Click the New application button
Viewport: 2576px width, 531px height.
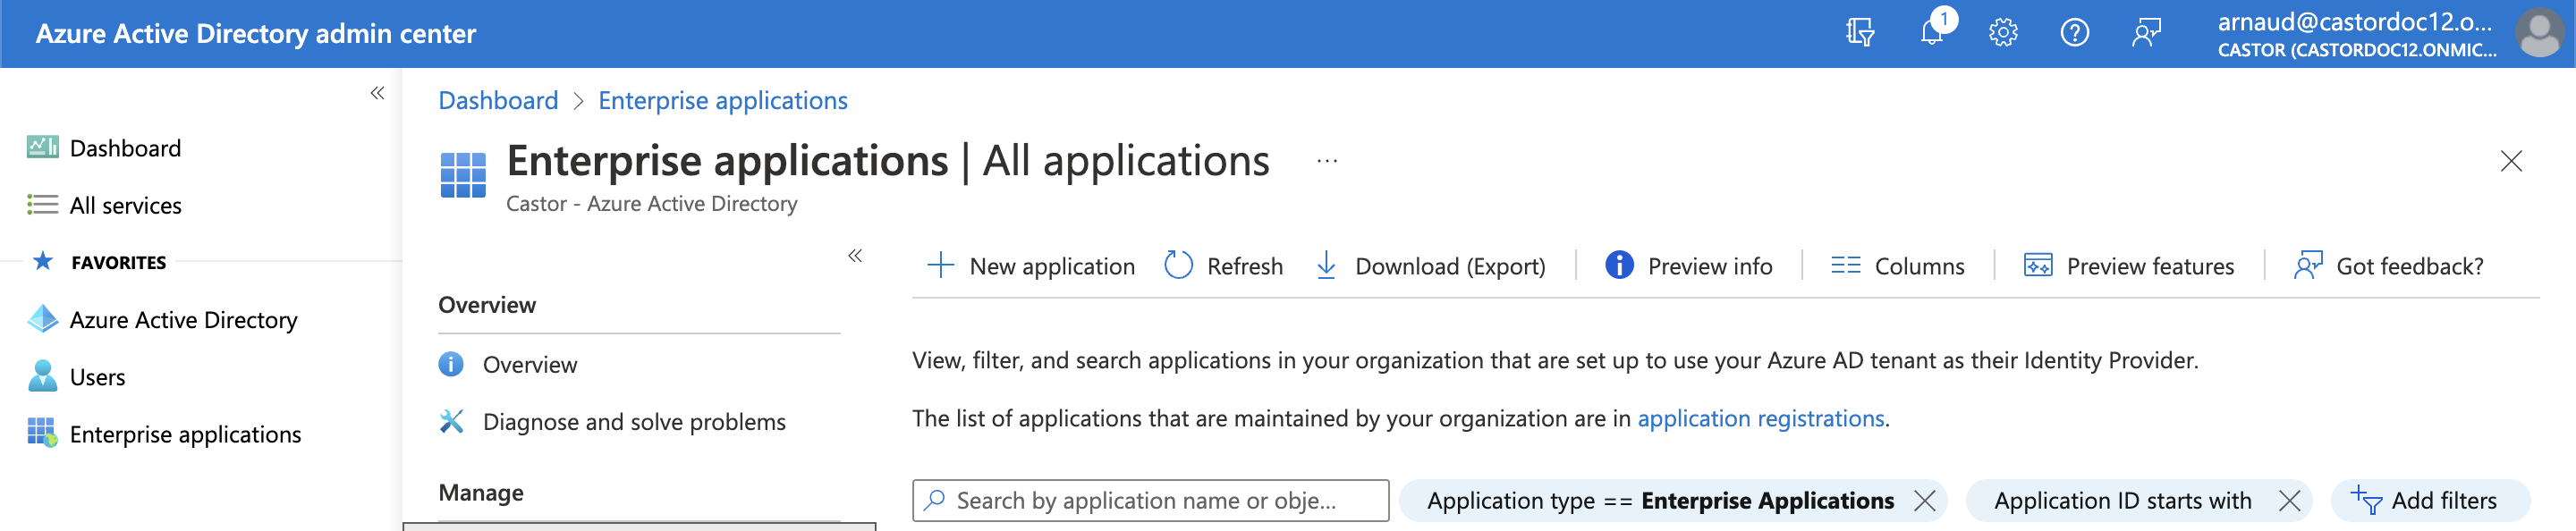pos(1032,266)
